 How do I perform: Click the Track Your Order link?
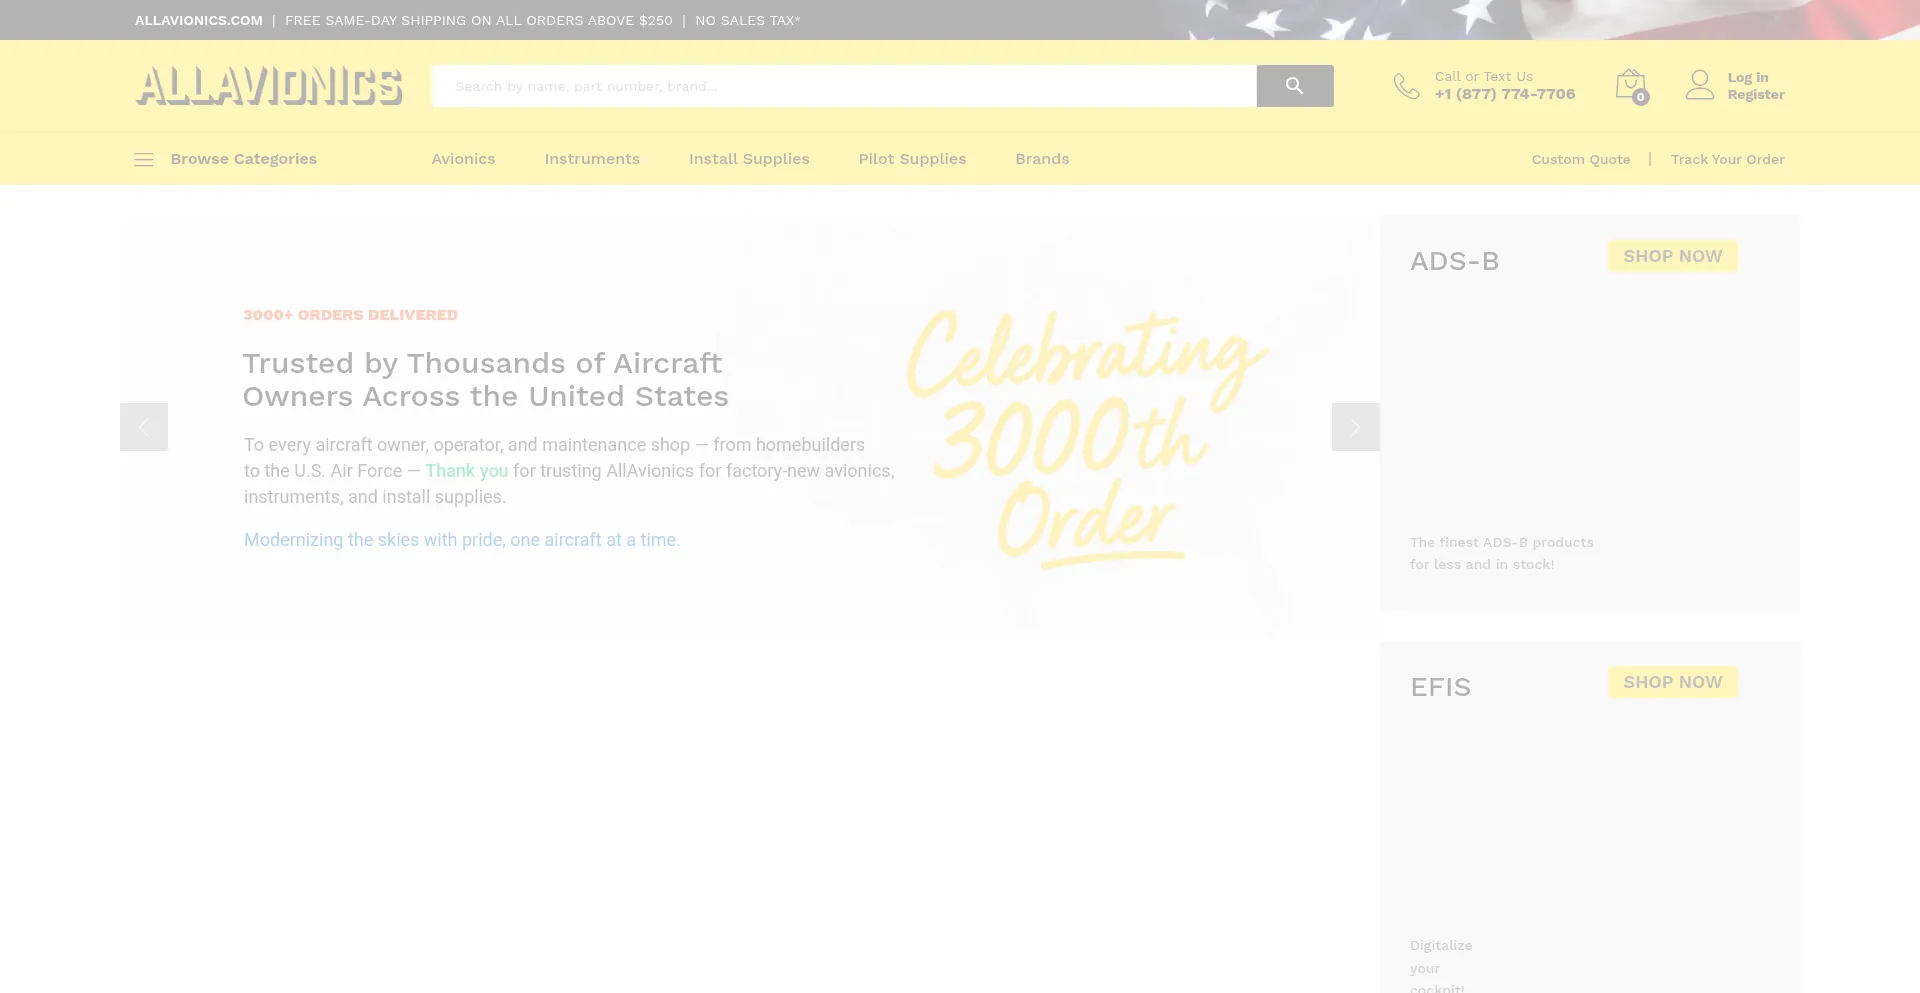click(x=1727, y=159)
